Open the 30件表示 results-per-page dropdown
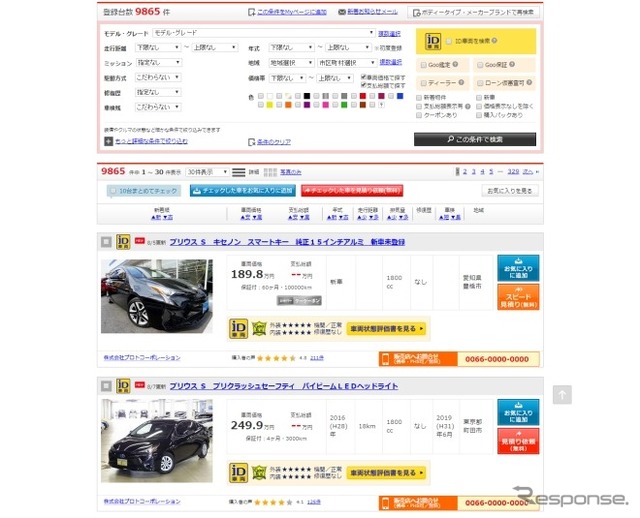 (x=207, y=172)
